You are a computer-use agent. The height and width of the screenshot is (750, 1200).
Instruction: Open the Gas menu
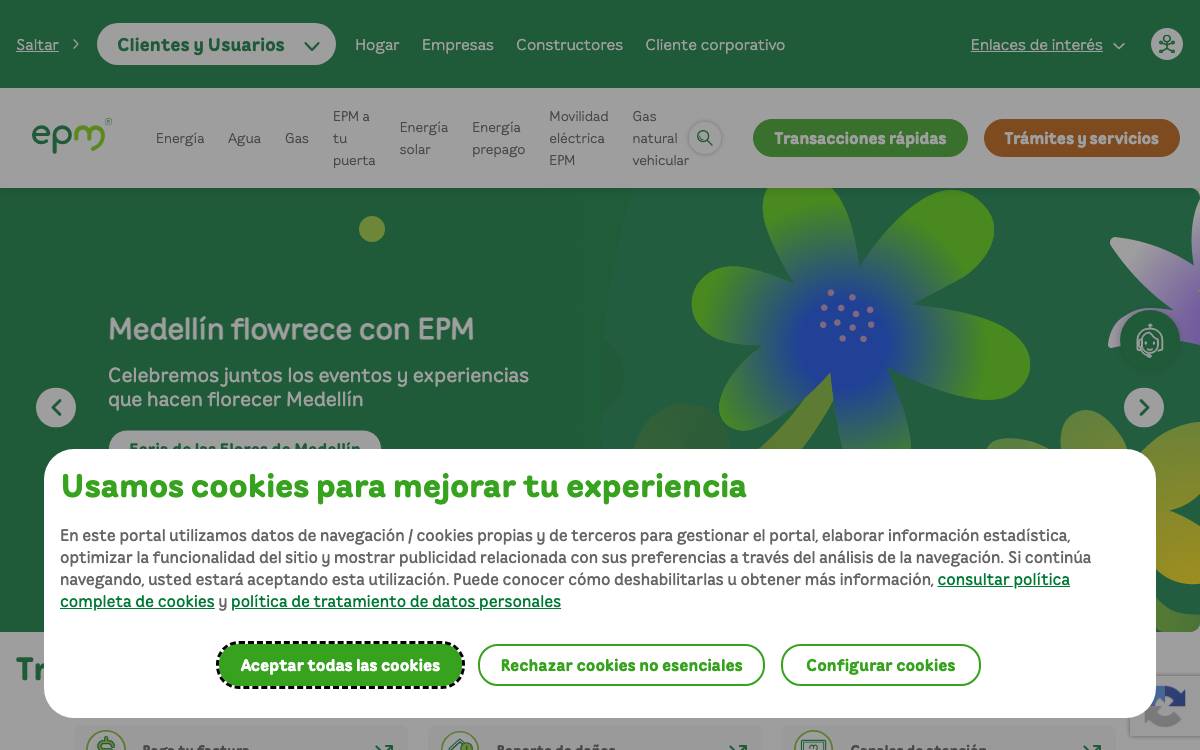pyautogui.click(x=297, y=138)
